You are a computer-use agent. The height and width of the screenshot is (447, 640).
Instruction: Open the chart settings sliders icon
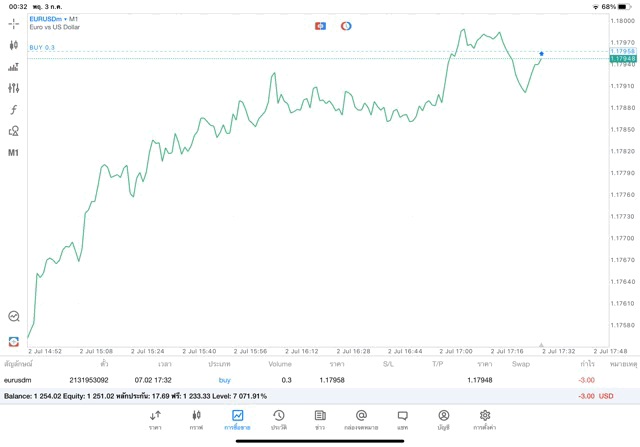coord(13,67)
